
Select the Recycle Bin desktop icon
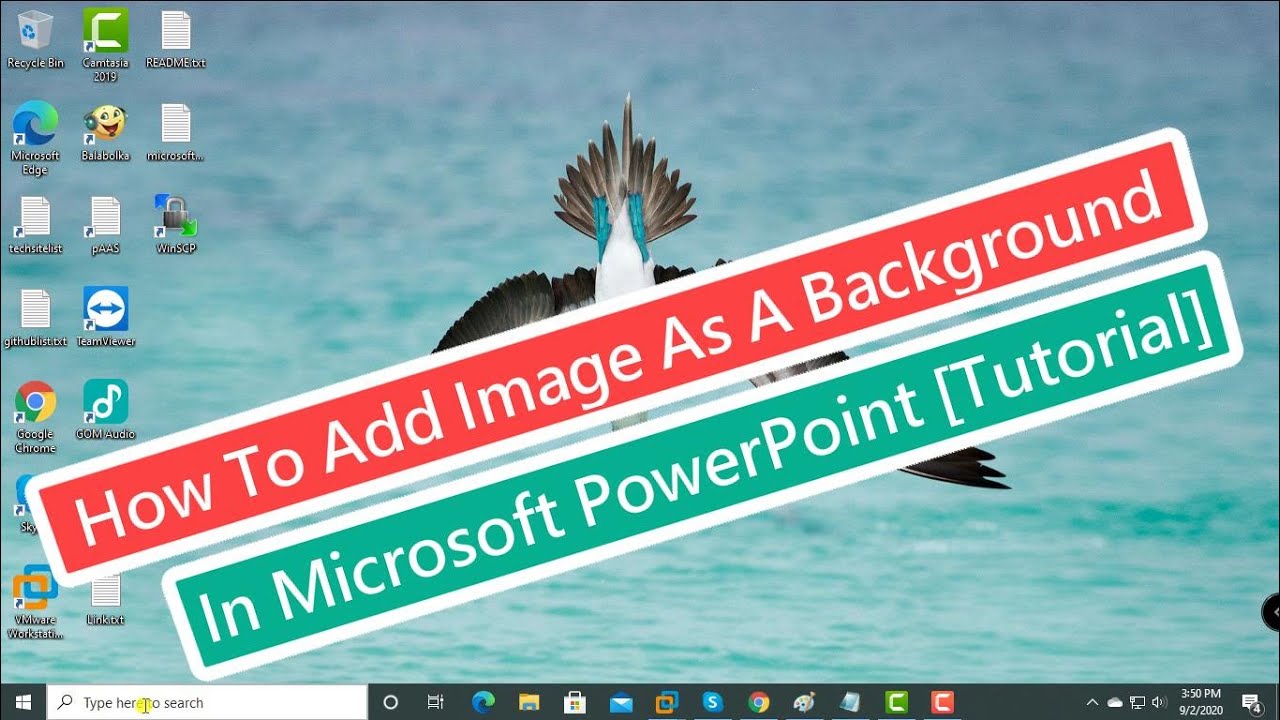(35, 39)
